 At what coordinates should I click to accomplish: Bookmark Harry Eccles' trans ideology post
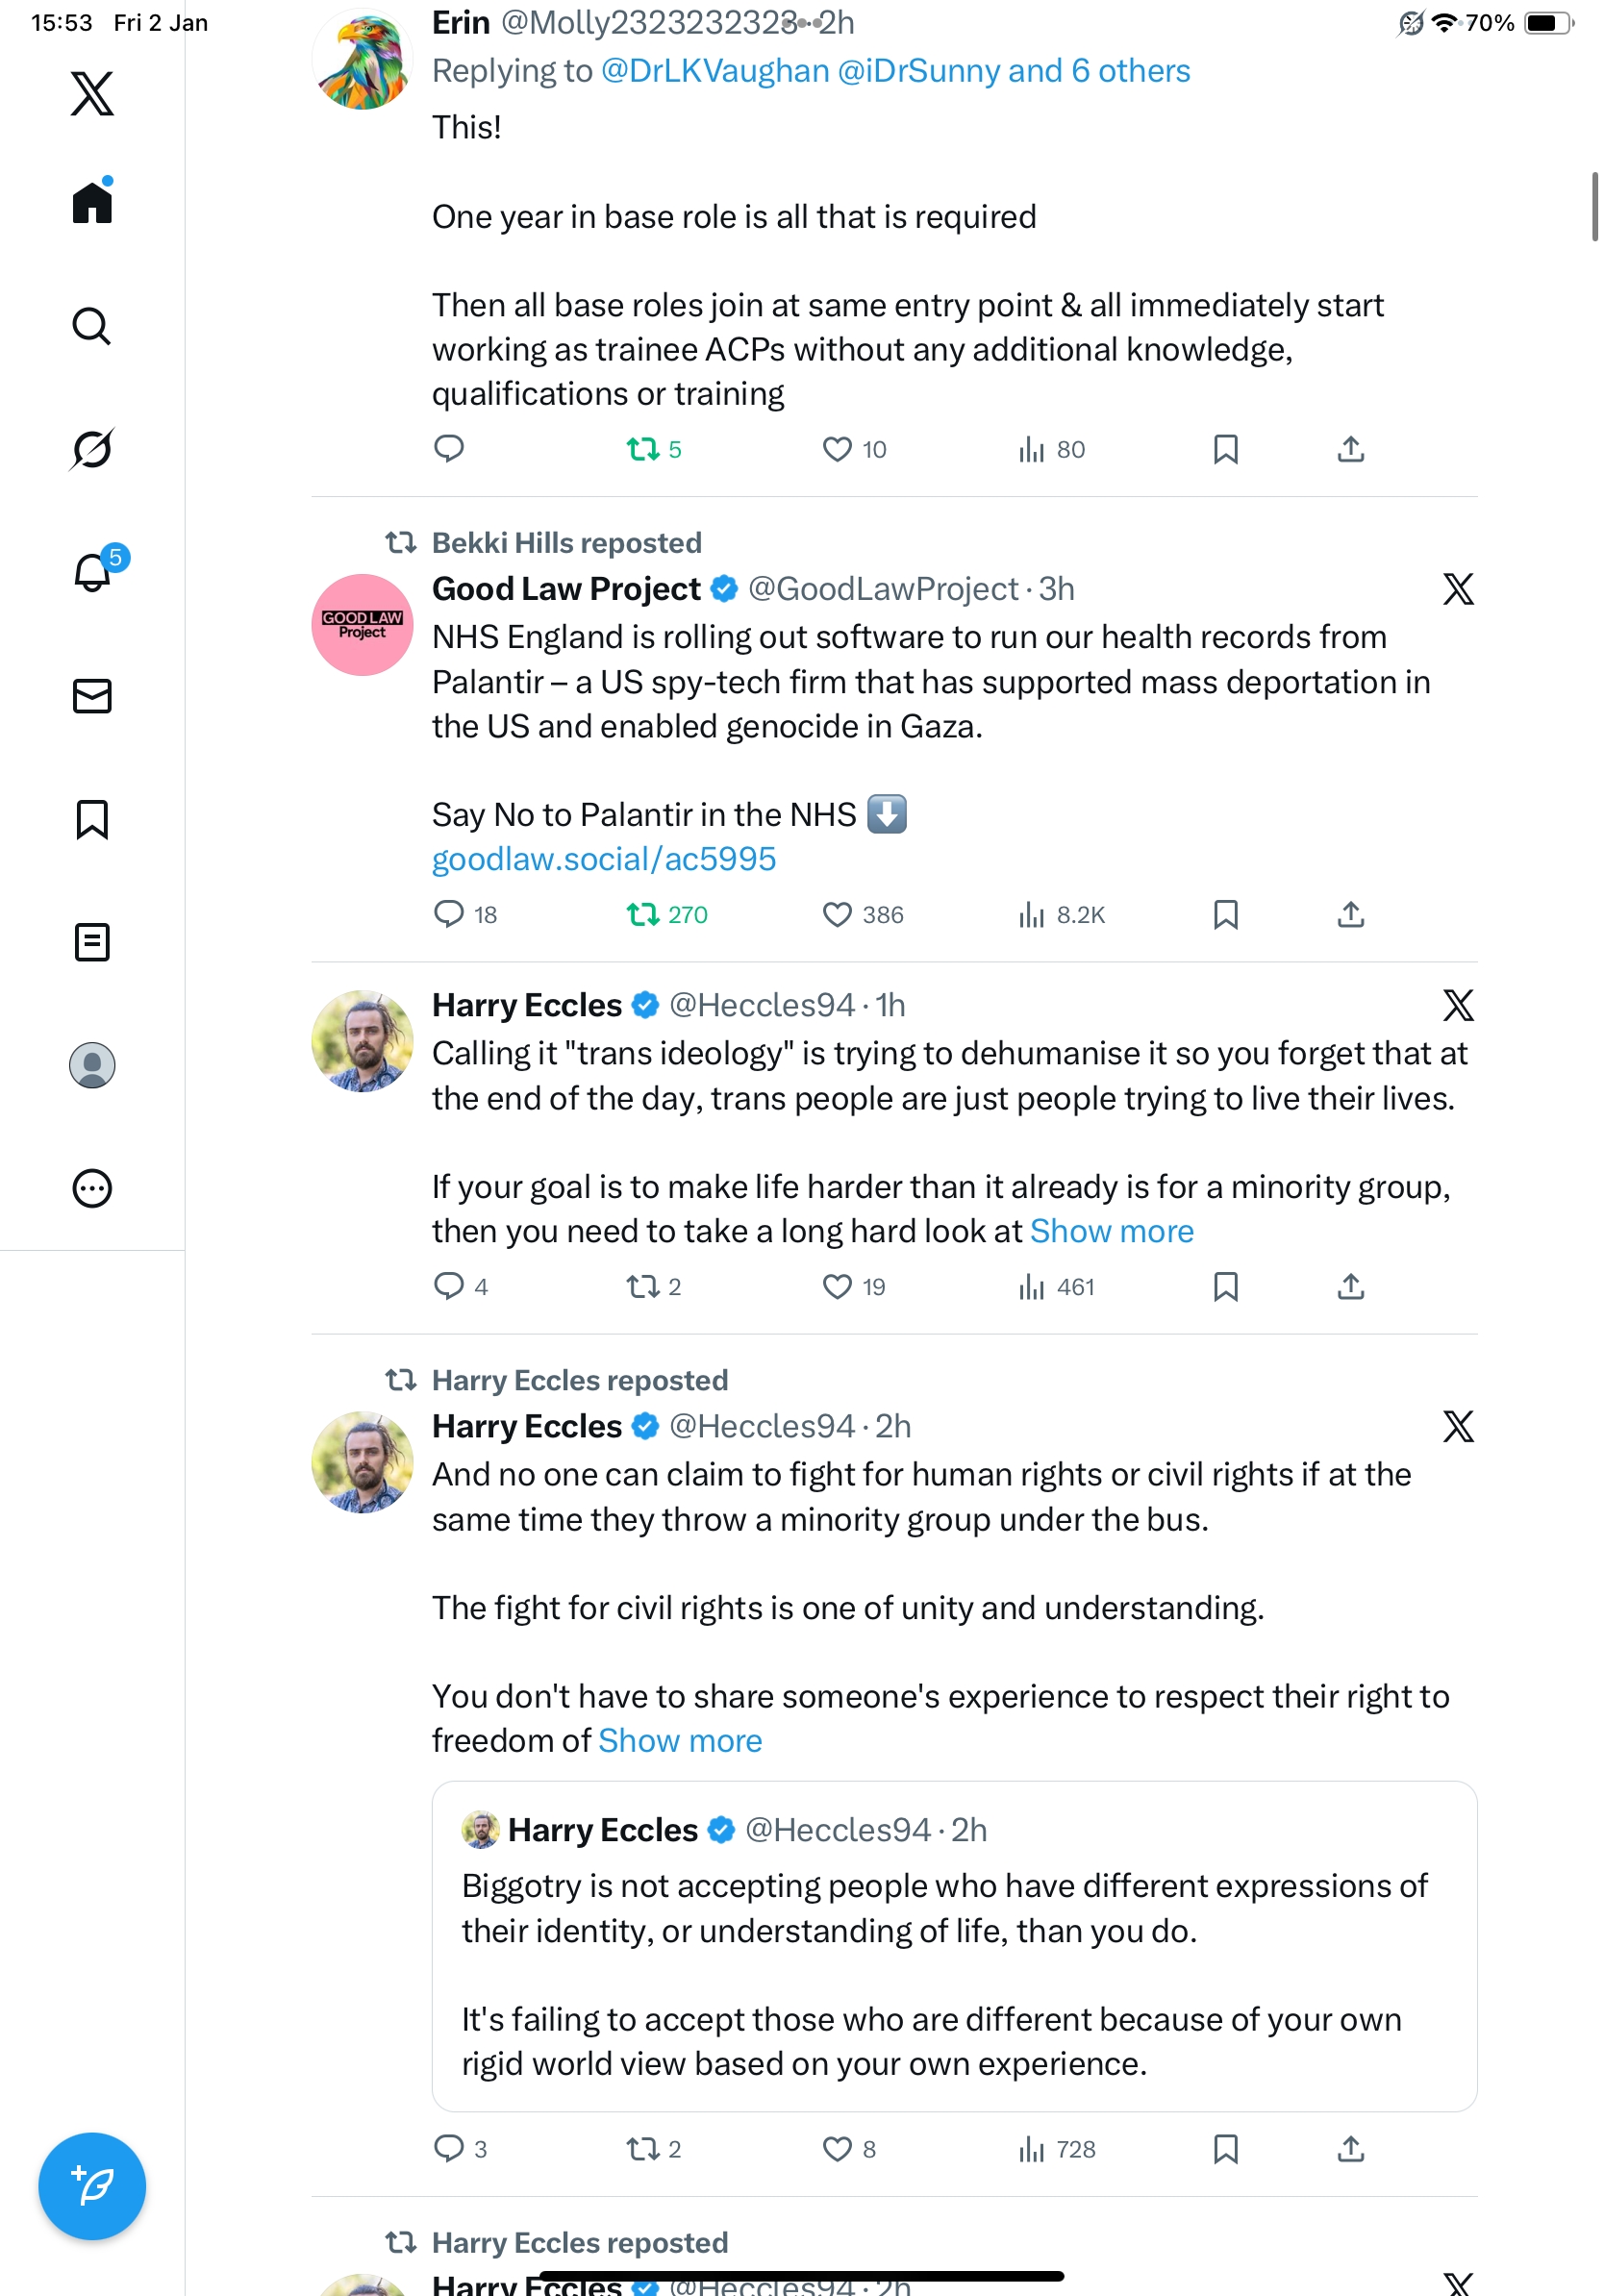coord(1225,1286)
